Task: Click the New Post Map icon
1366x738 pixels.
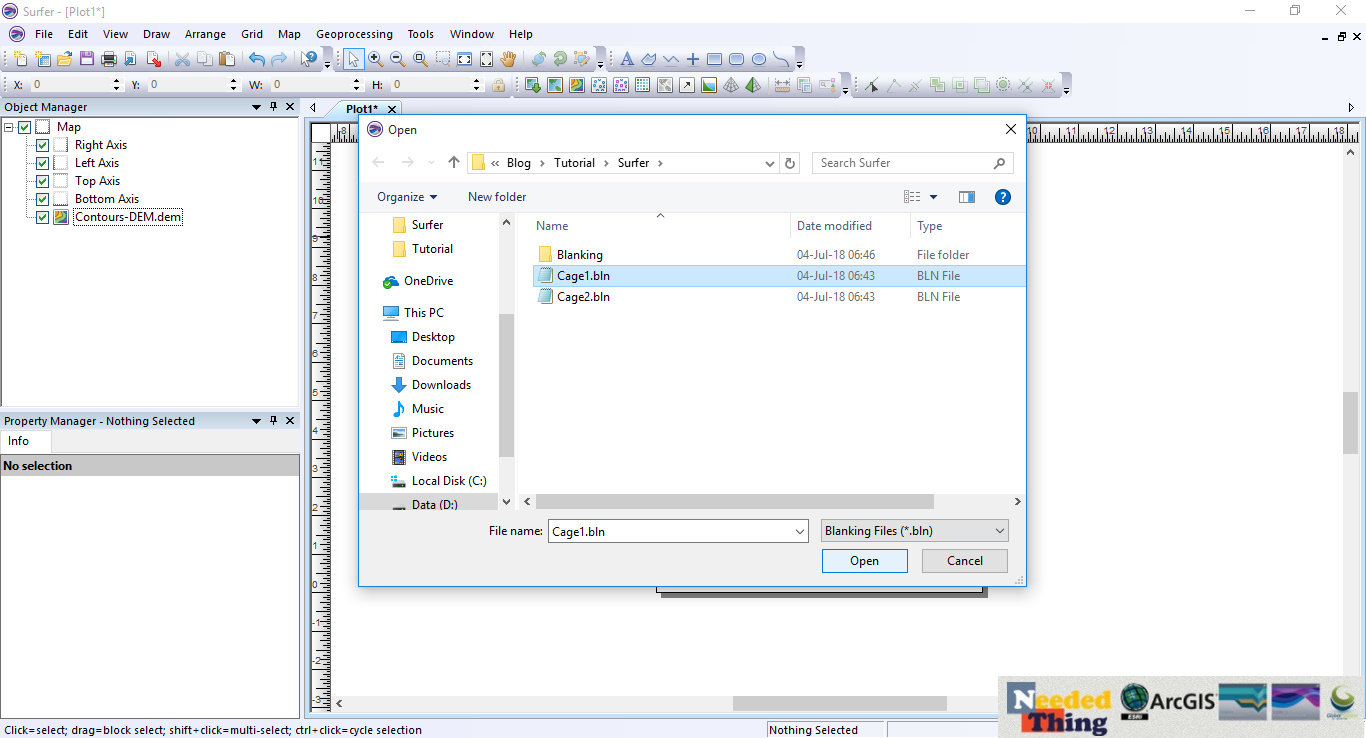Action: coord(599,85)
